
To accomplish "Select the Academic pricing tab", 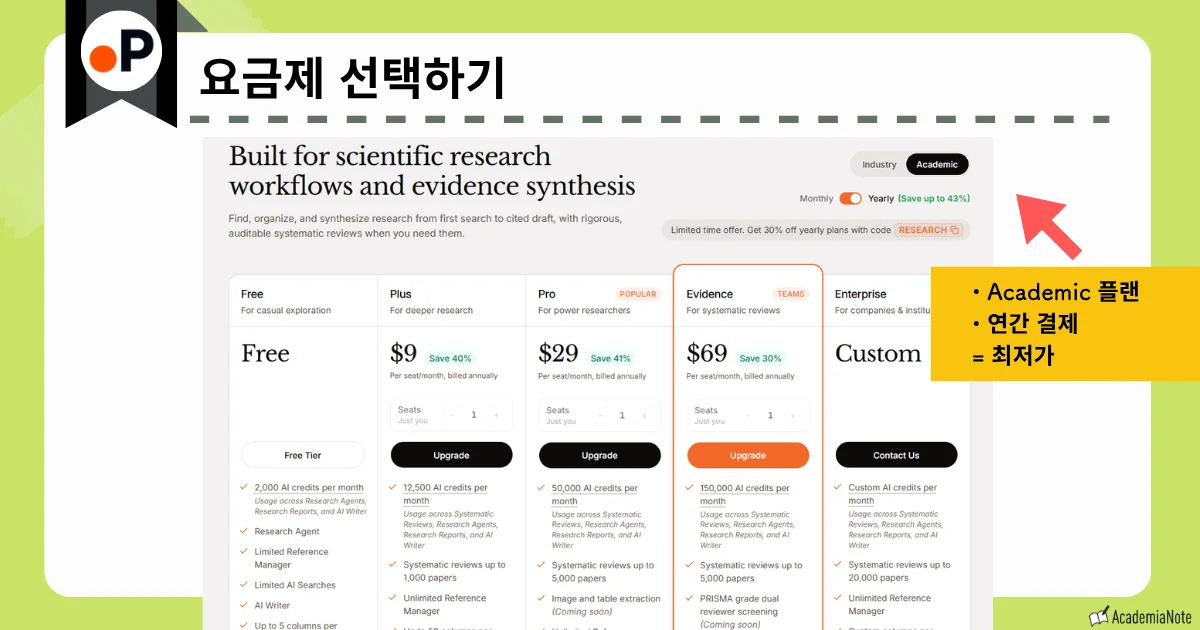I will 937,165.
